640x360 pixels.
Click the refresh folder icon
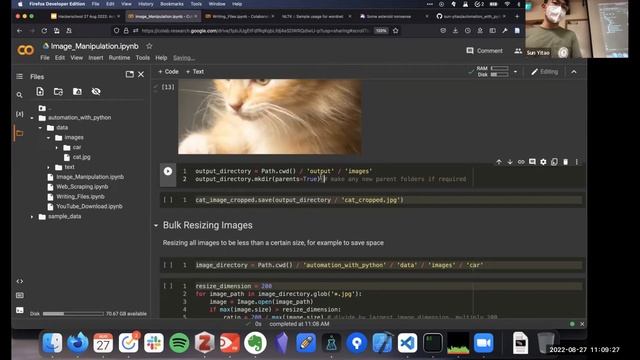[58, 91]
